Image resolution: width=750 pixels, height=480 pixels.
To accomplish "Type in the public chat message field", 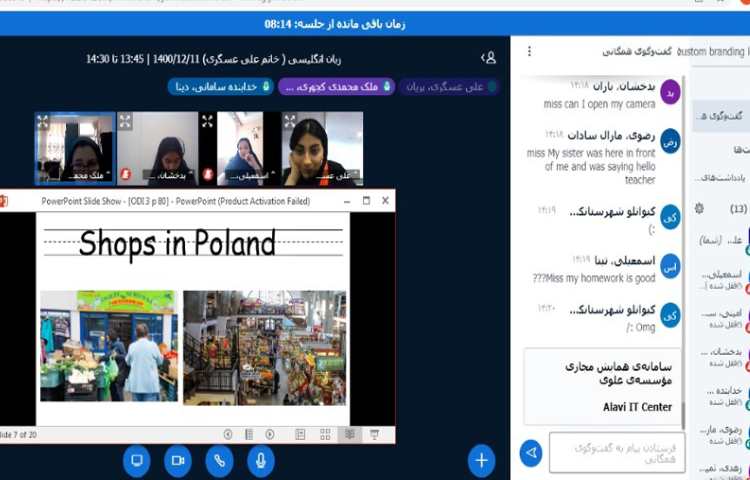I will coord(615,453).
